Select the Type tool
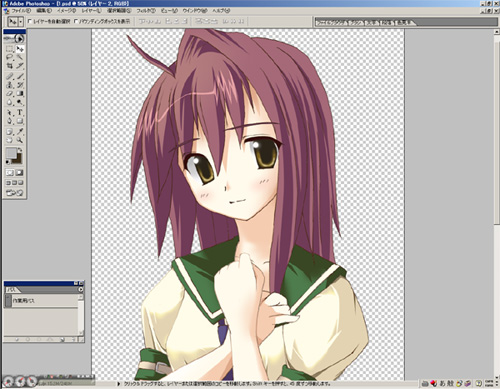The width and height of the screenshot is (500, 389). [x=20, y=113]
